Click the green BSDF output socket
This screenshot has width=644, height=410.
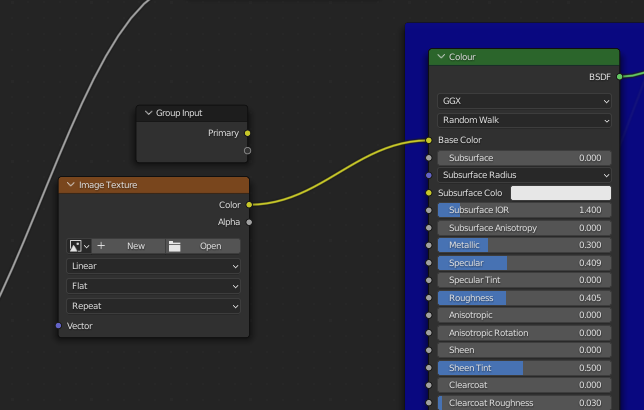619,76
